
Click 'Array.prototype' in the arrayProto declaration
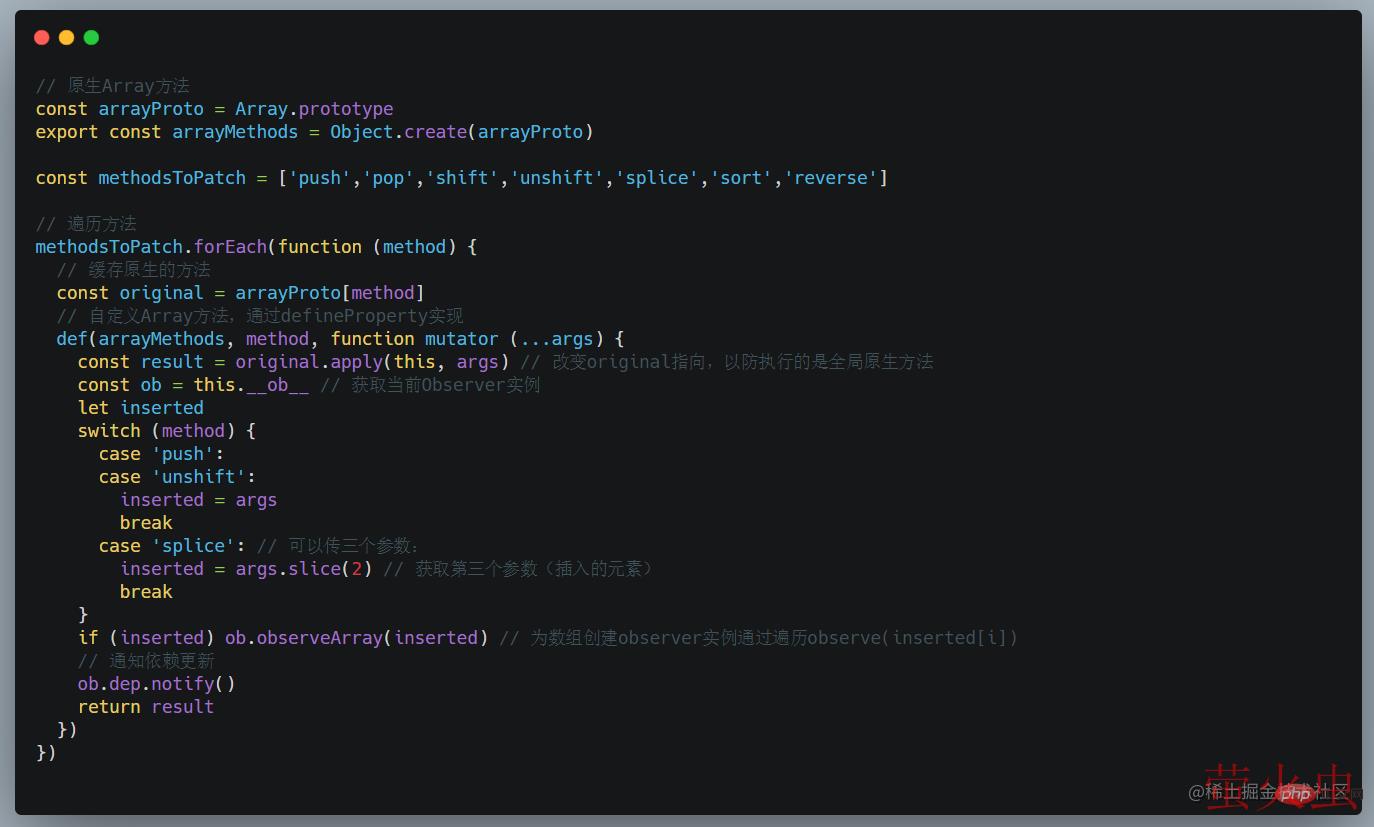[x=314, y=109]
